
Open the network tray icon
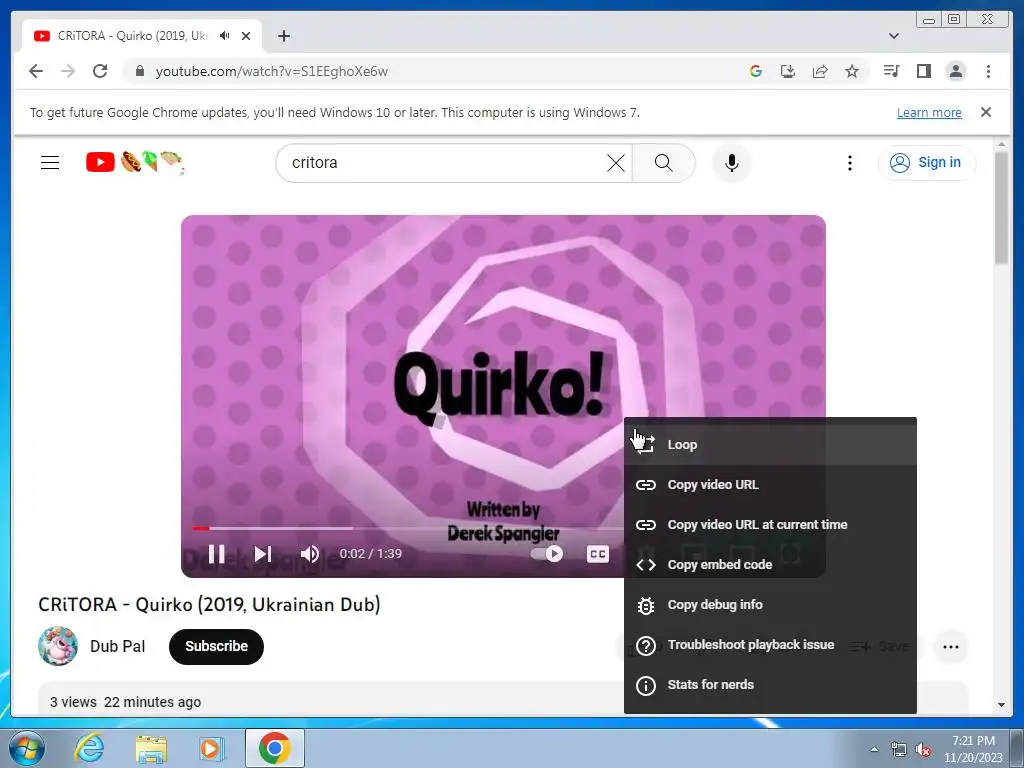point(899,749)
